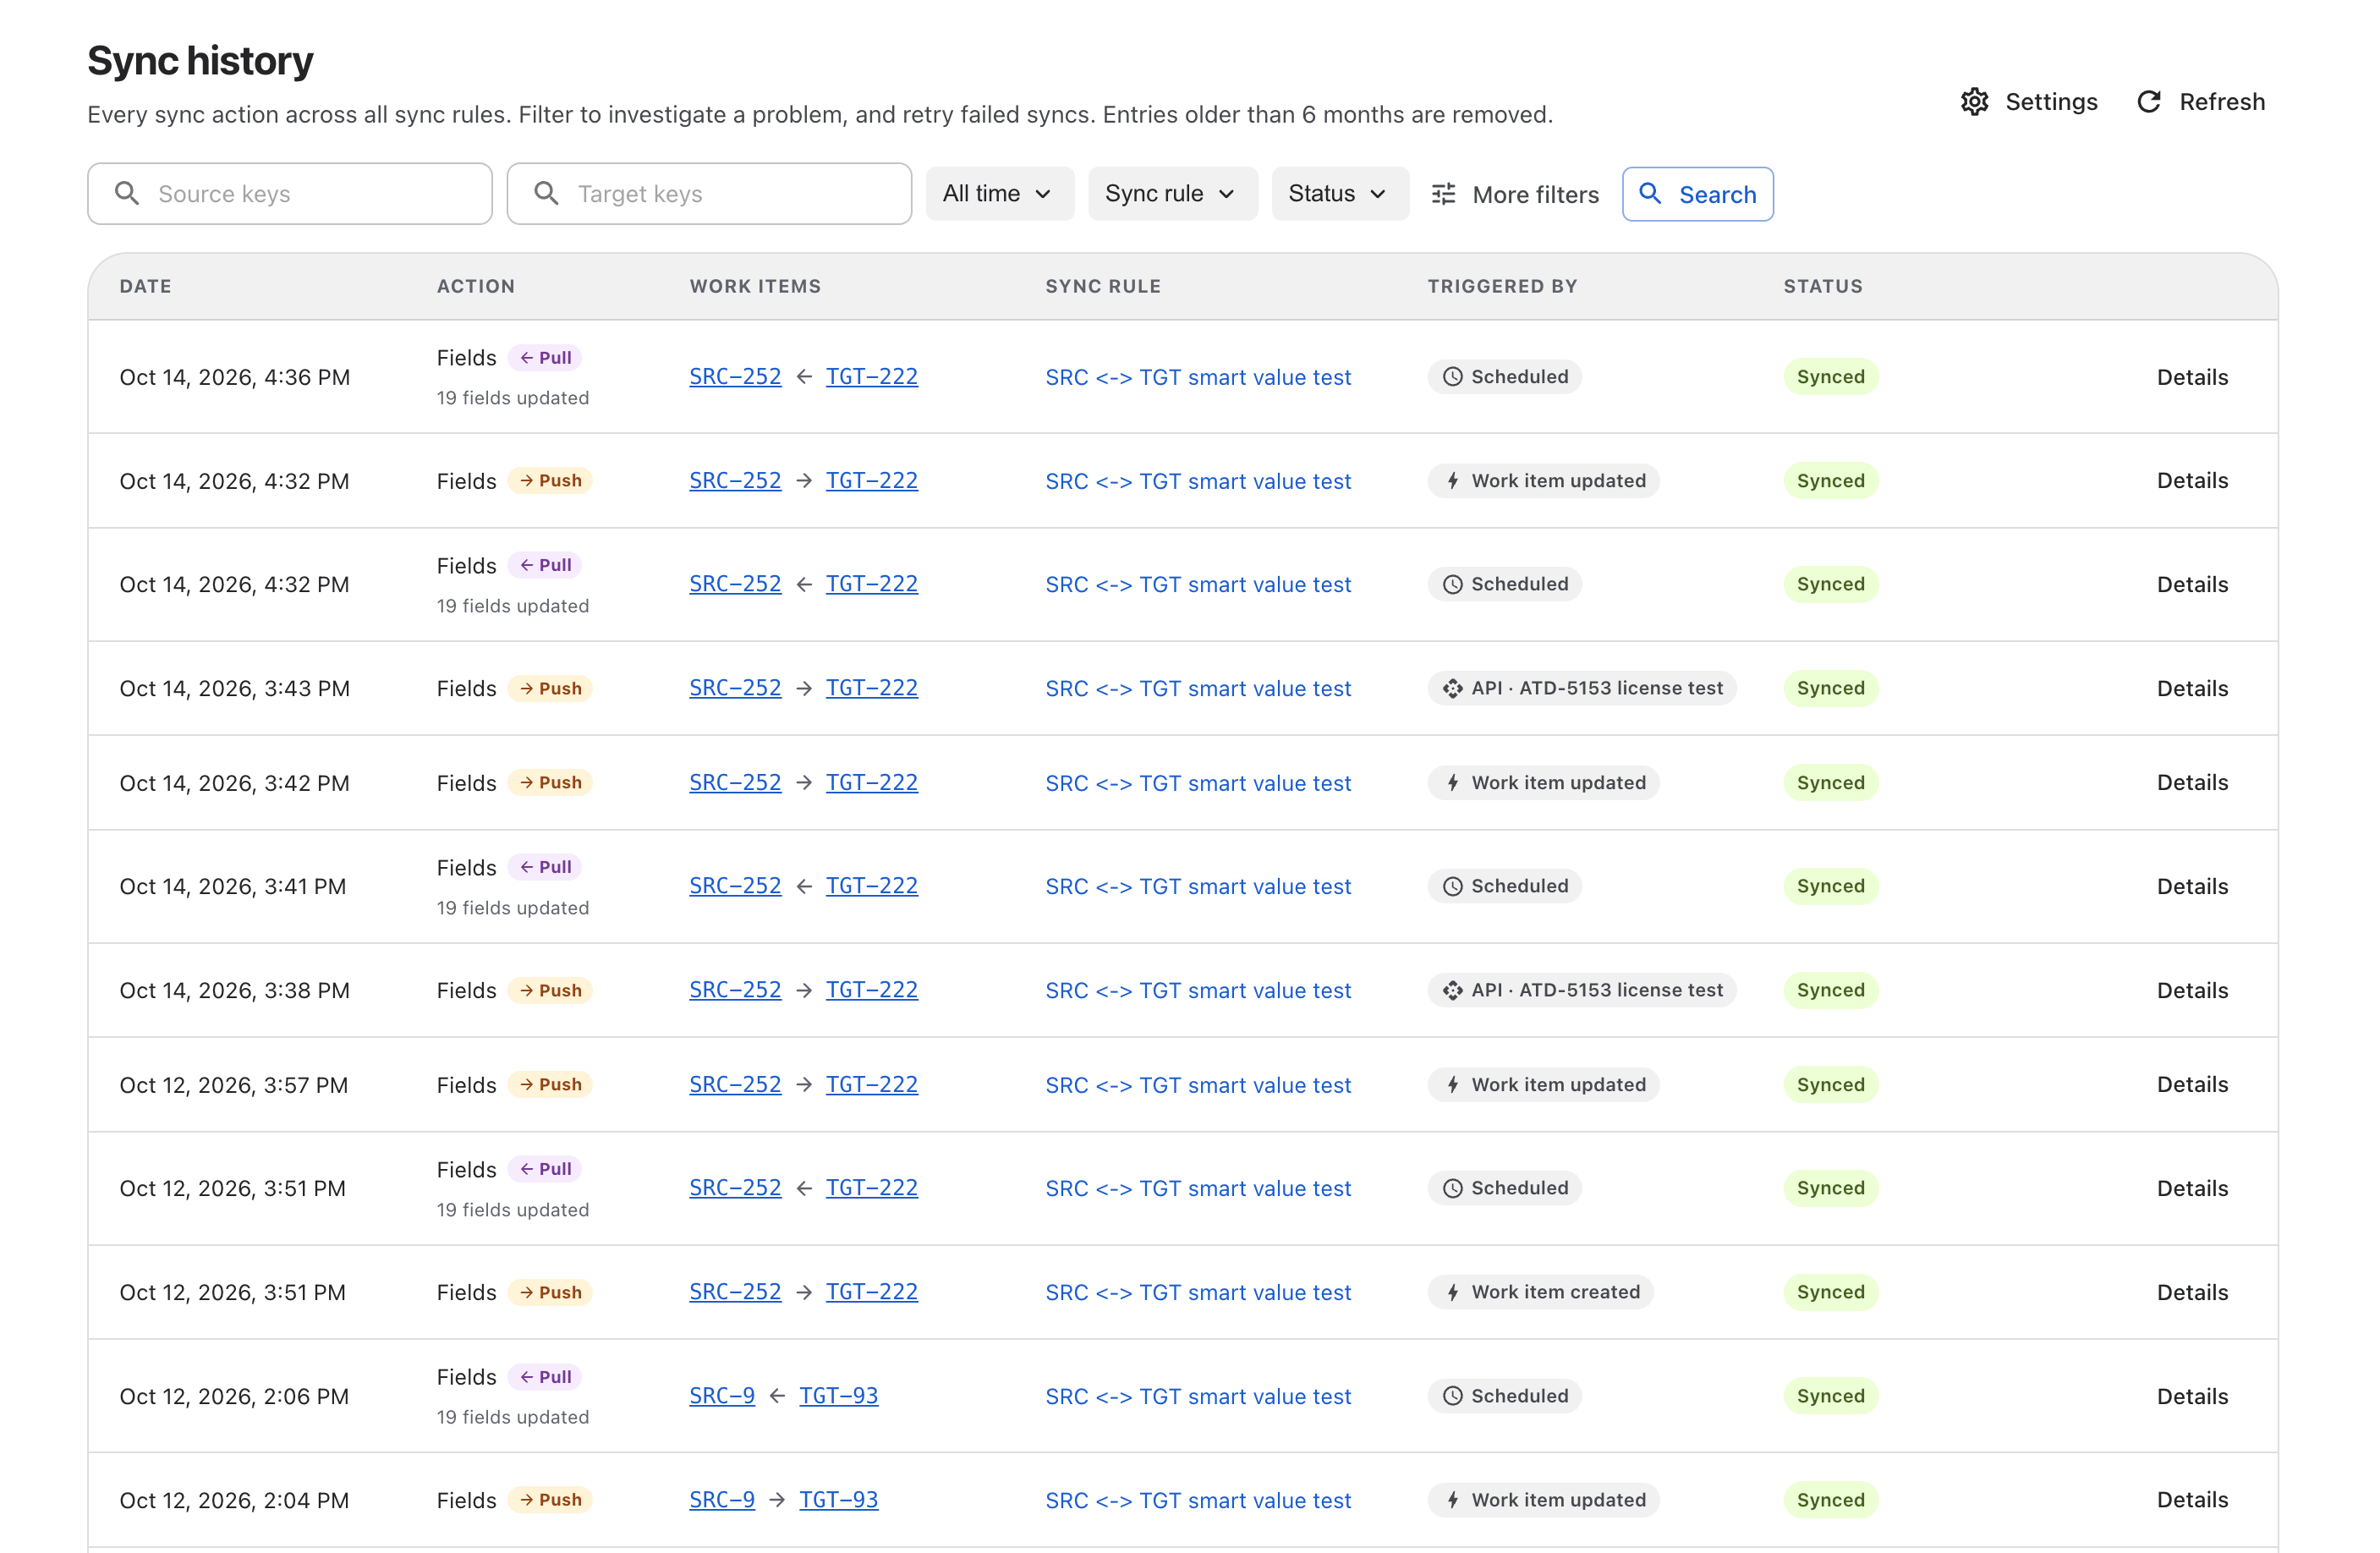This screenshot has height=1553, width=2380.
Task: Open TGT-222 link in Oct 12 3:57 PM row
Action: click(x=871, y=1085)
